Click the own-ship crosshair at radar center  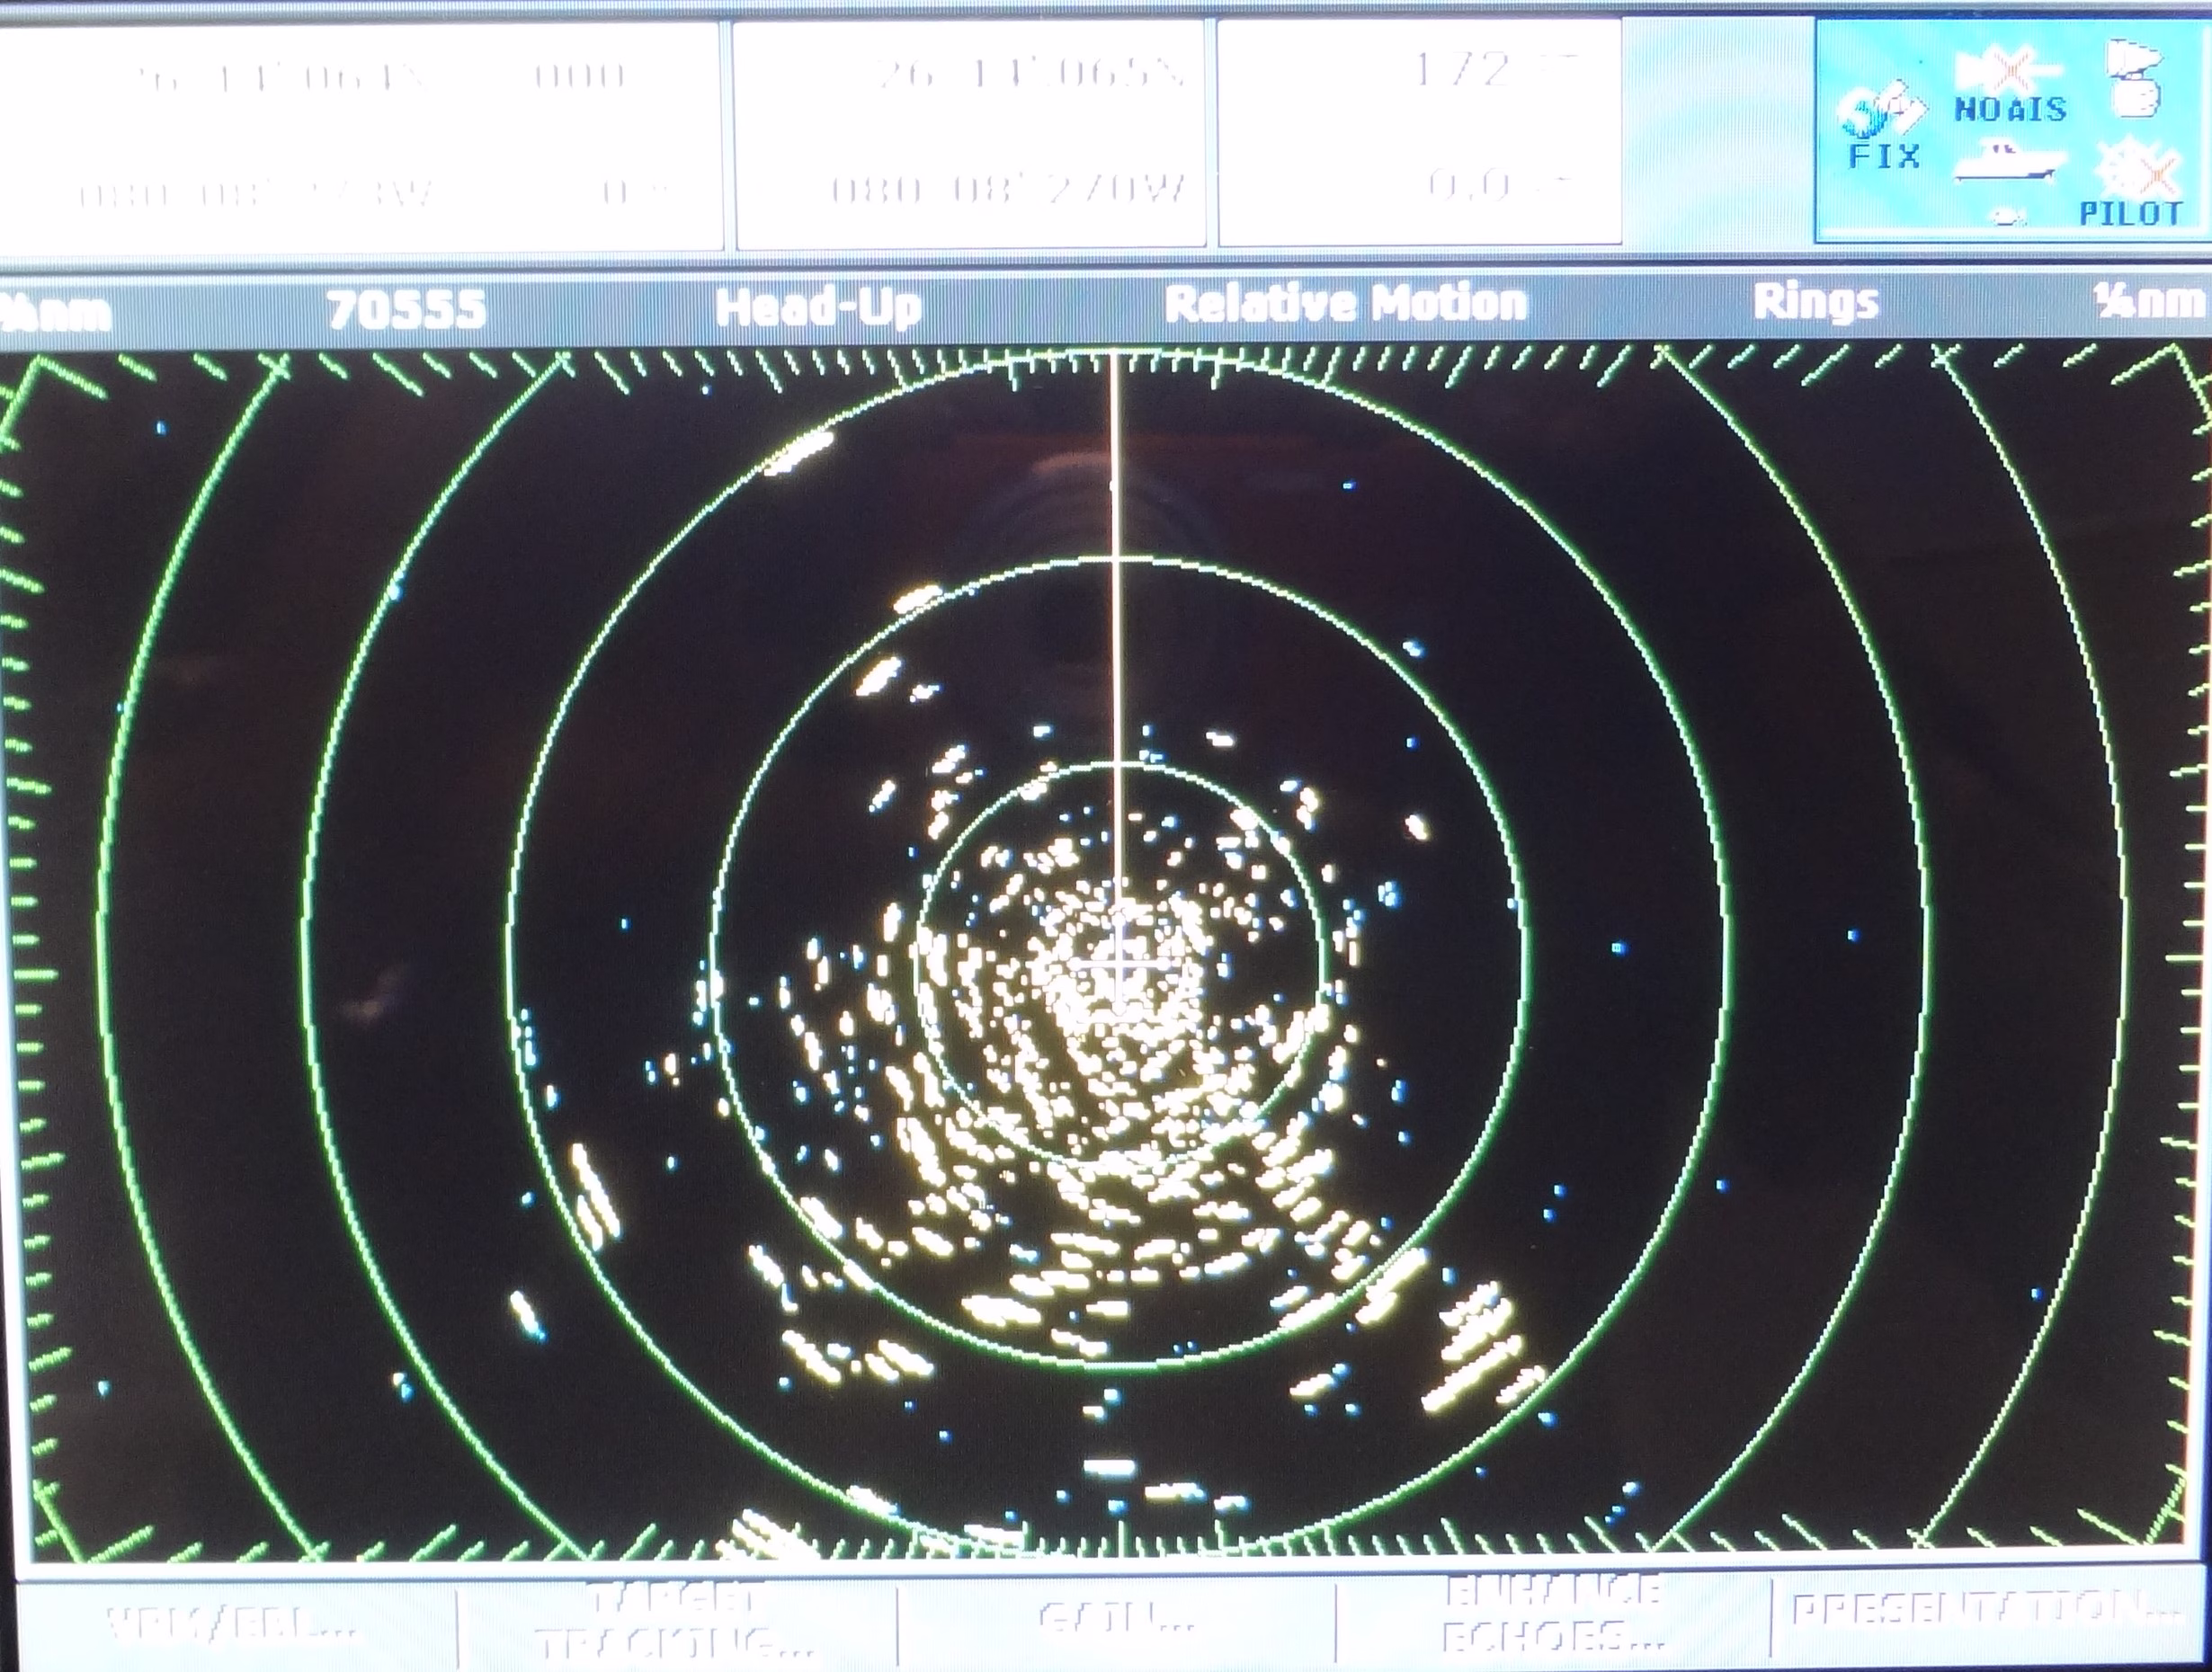click(x=1119, y=962)
